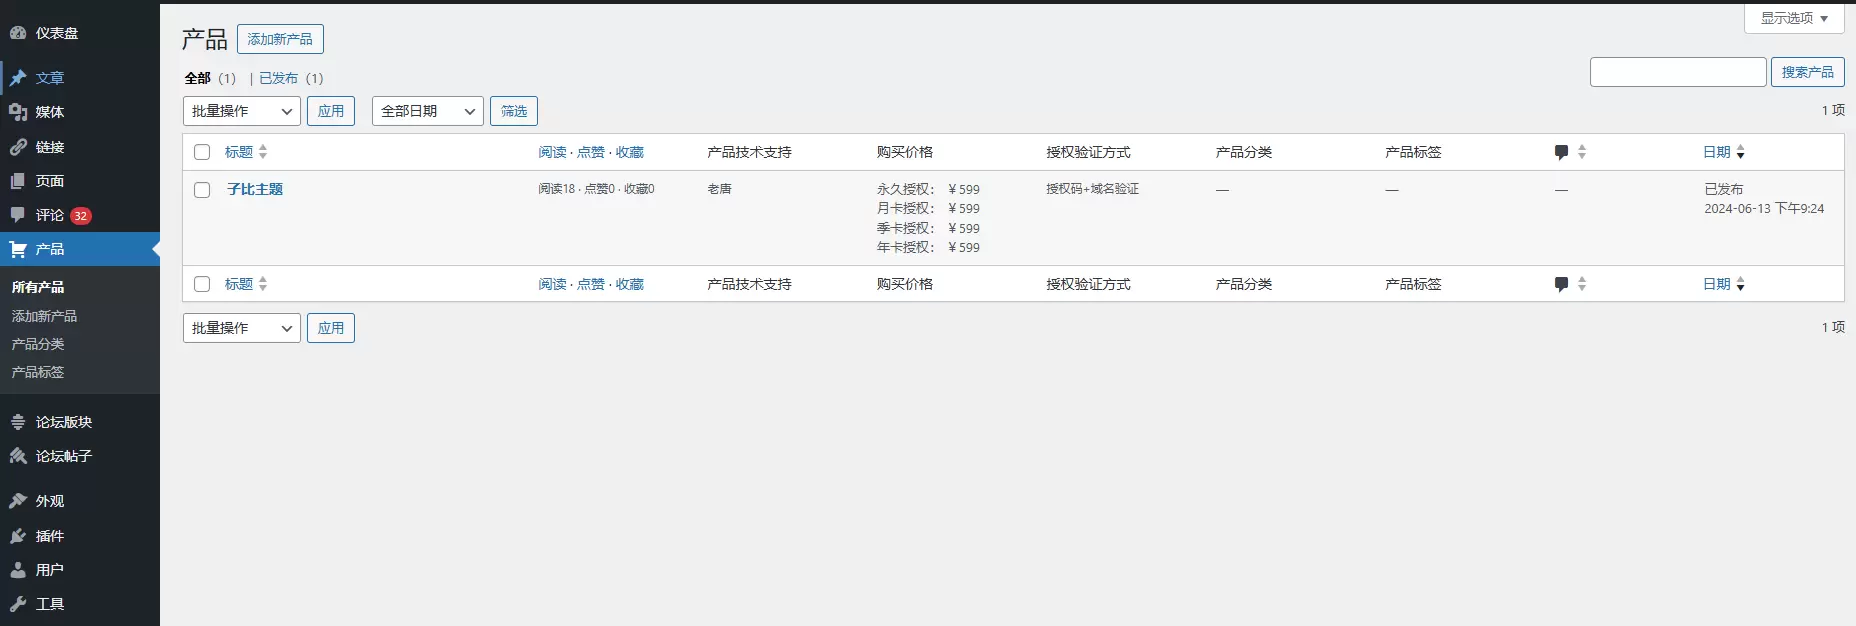Viewport: 1856px width, 626px height.
Task: Sort by 日期 in table footer
Action: tap(1724, 284)
